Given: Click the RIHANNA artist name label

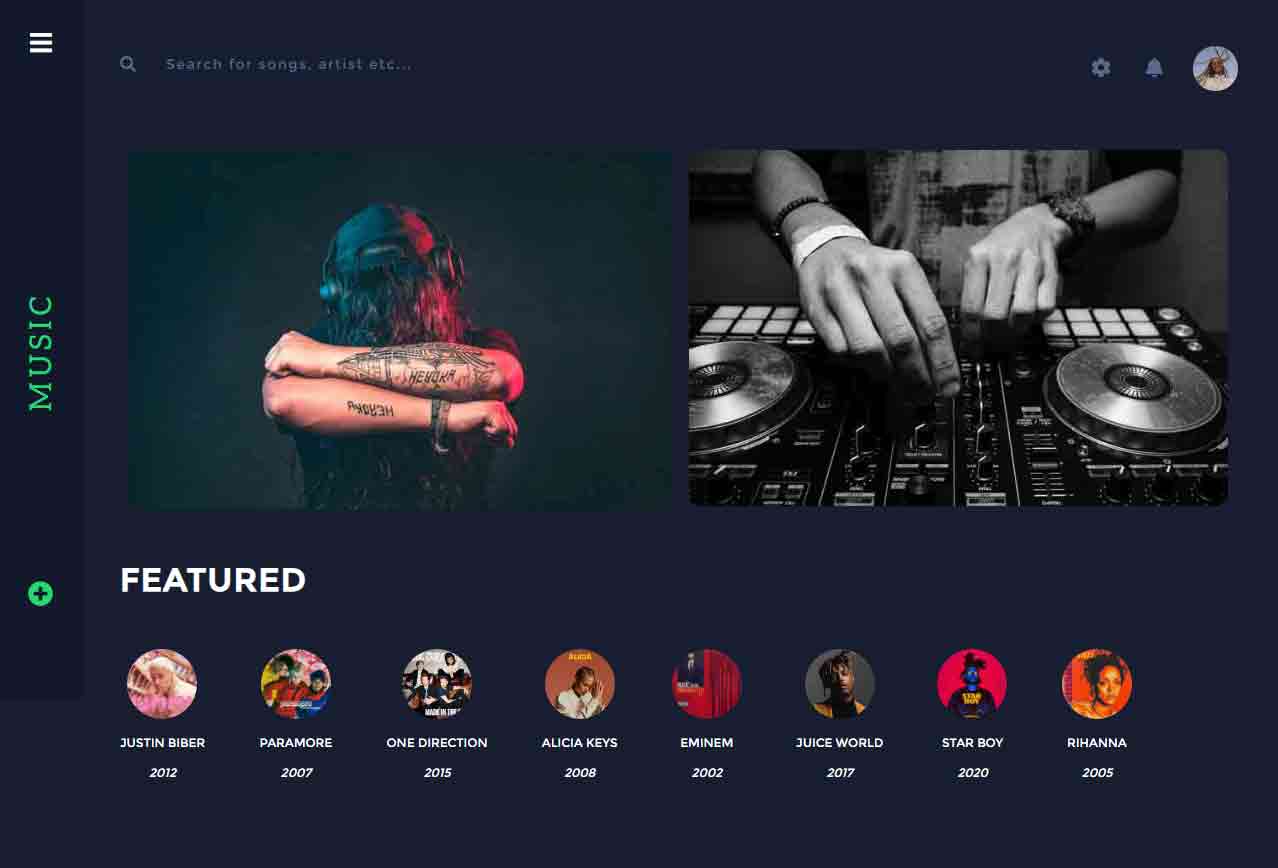Looking at the screenshot, I should click(x=1097, y=743).
